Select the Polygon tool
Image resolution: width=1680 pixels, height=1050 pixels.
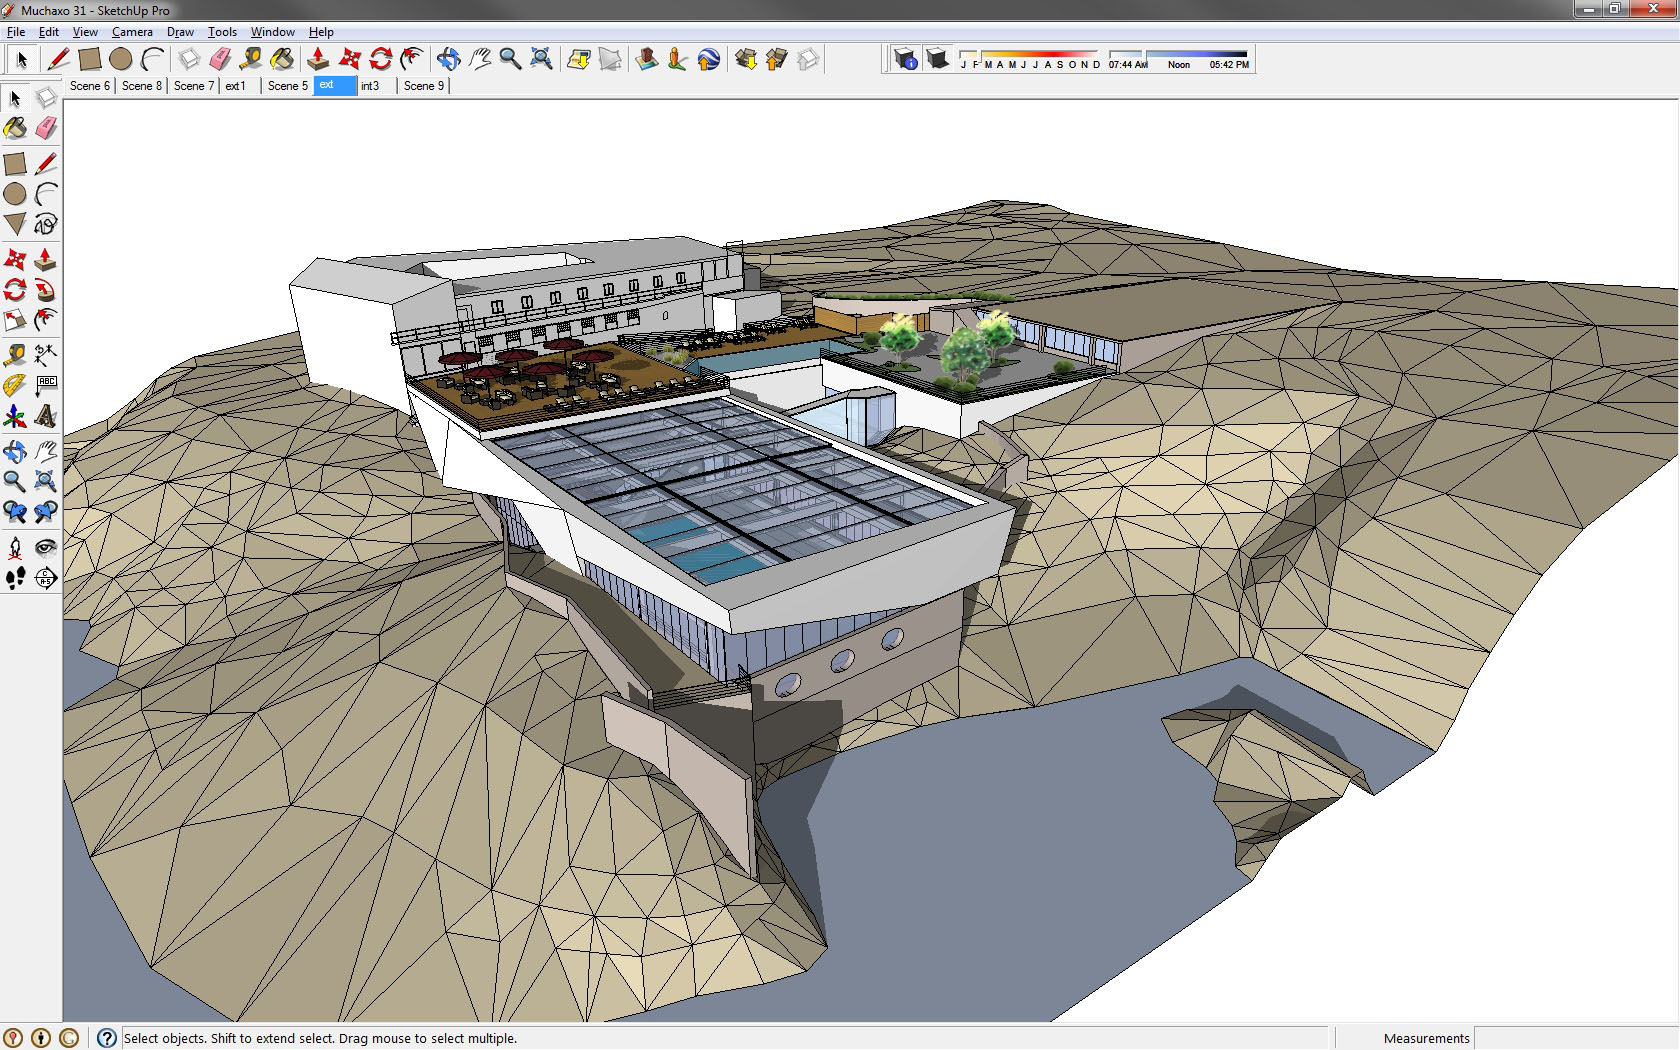point(15,224)
